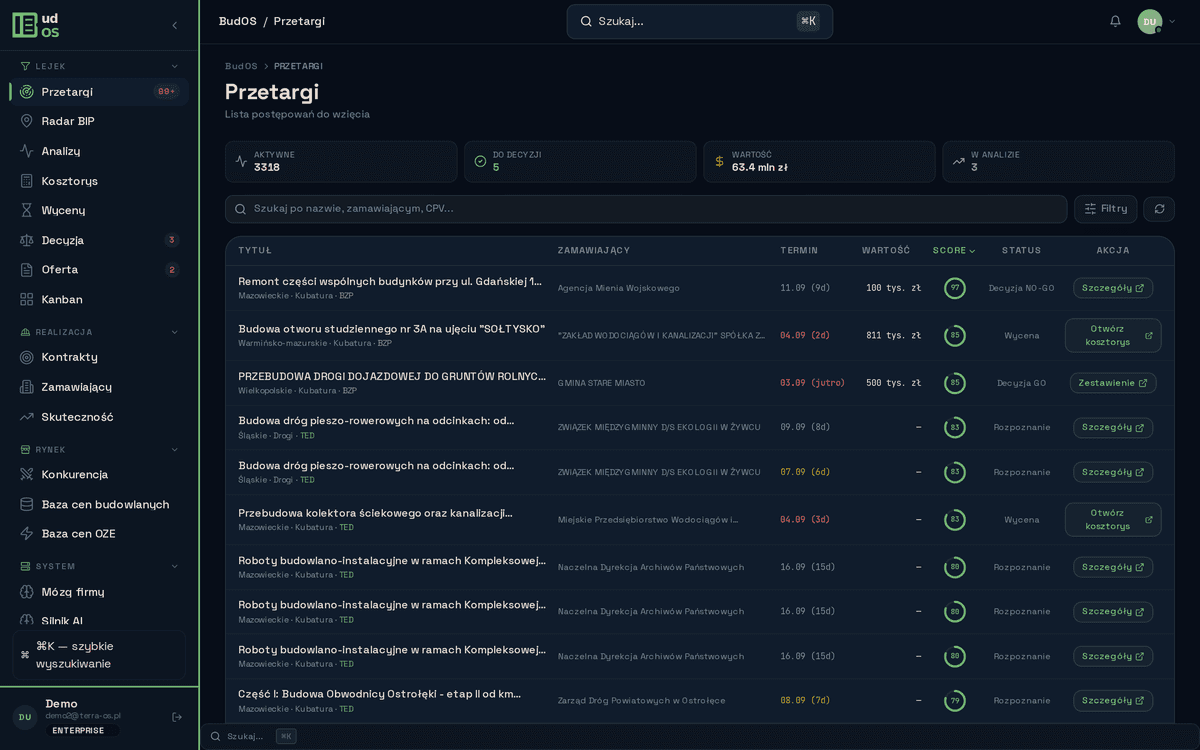Viewport: 1200px width, 750px height.
Task: Click the Mózg firmy brain icon
Action: [x=27, y=592]
